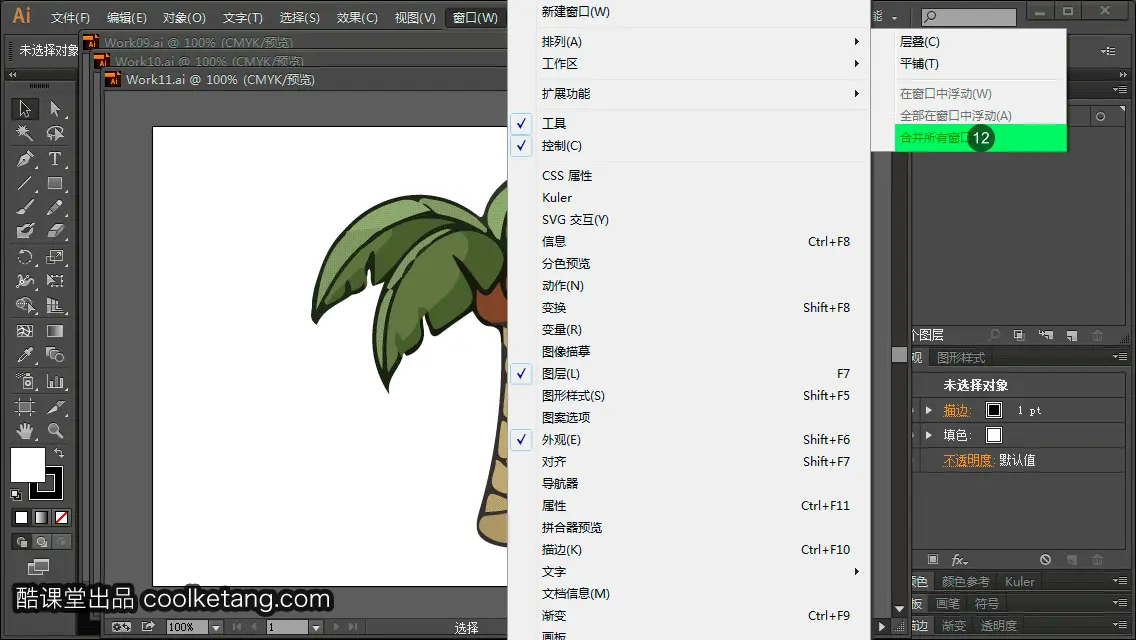Select the Rotate tool

pyautogui.click(x=25, y=257)
